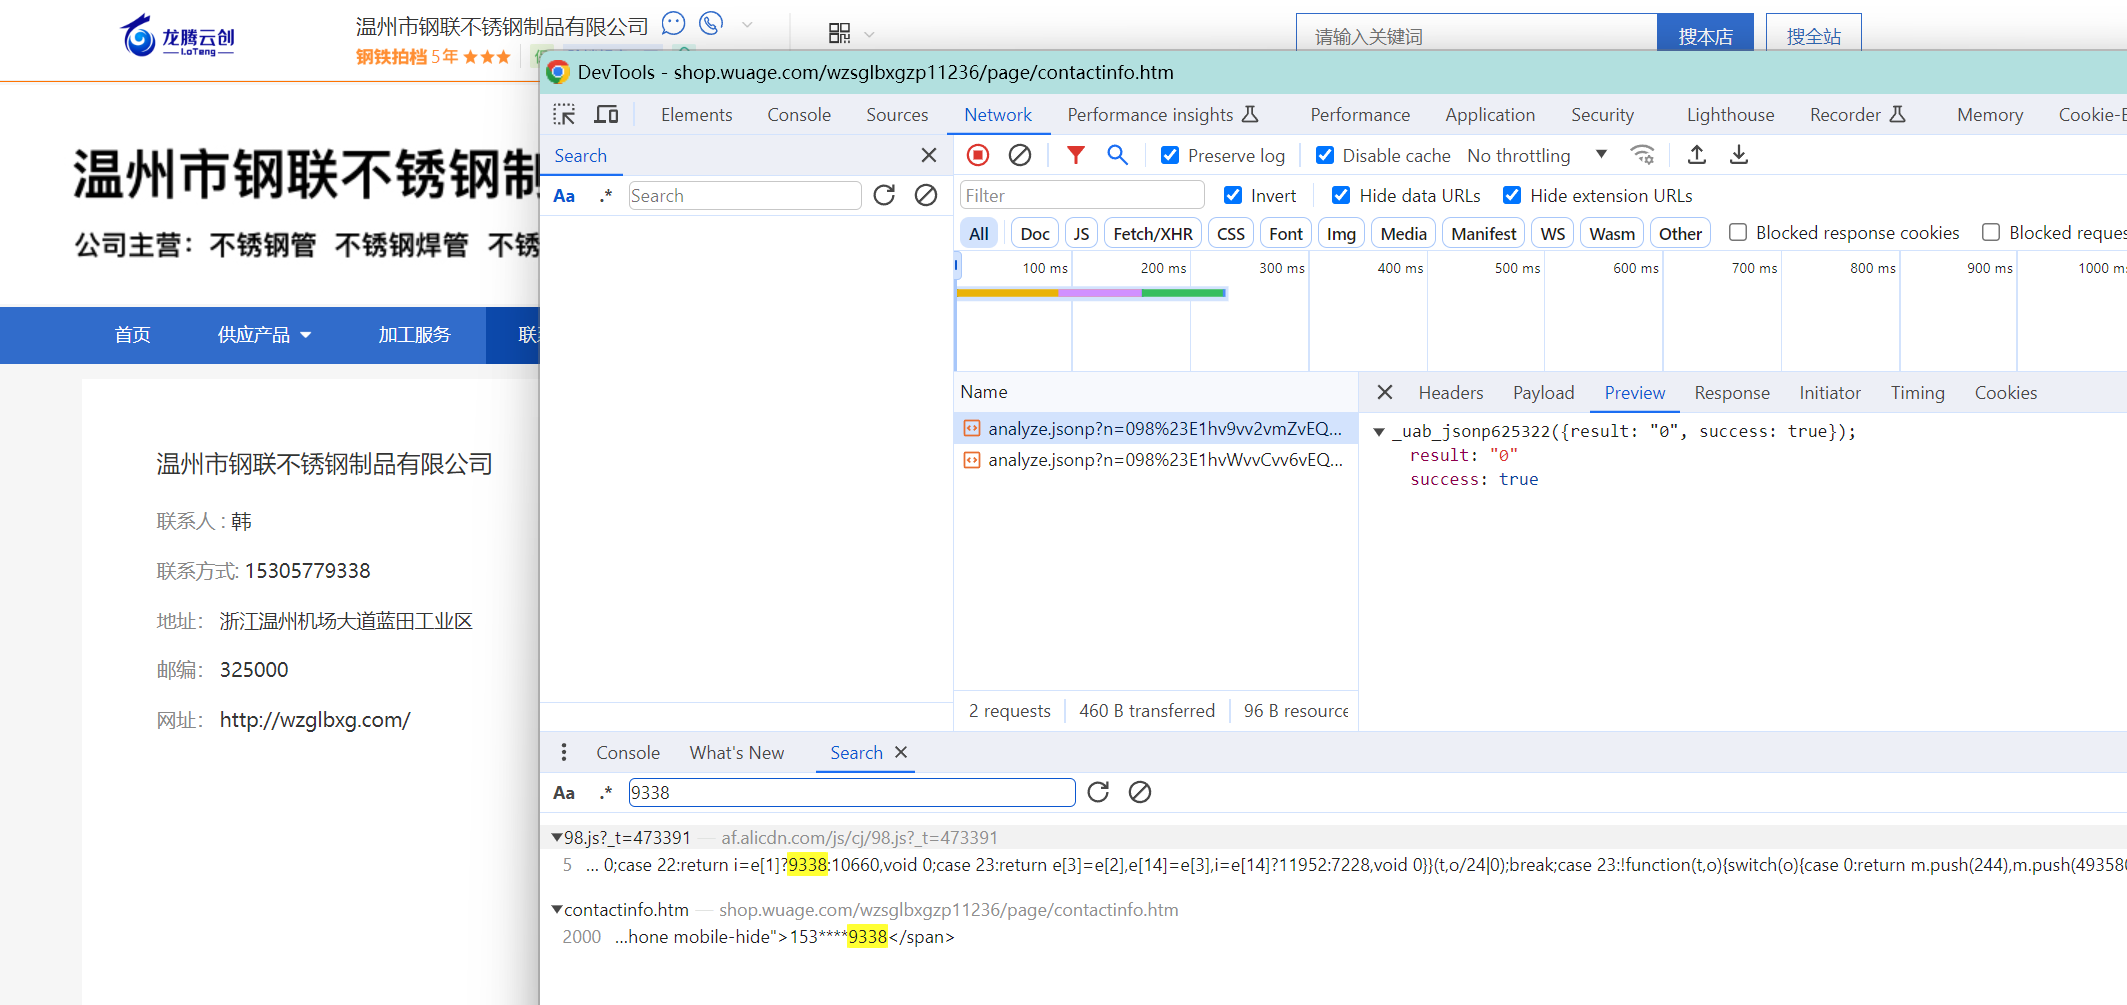
Task: Enable Blocked response cookies checkbox
Action: pyautogui.click(x=1738, y=232)
